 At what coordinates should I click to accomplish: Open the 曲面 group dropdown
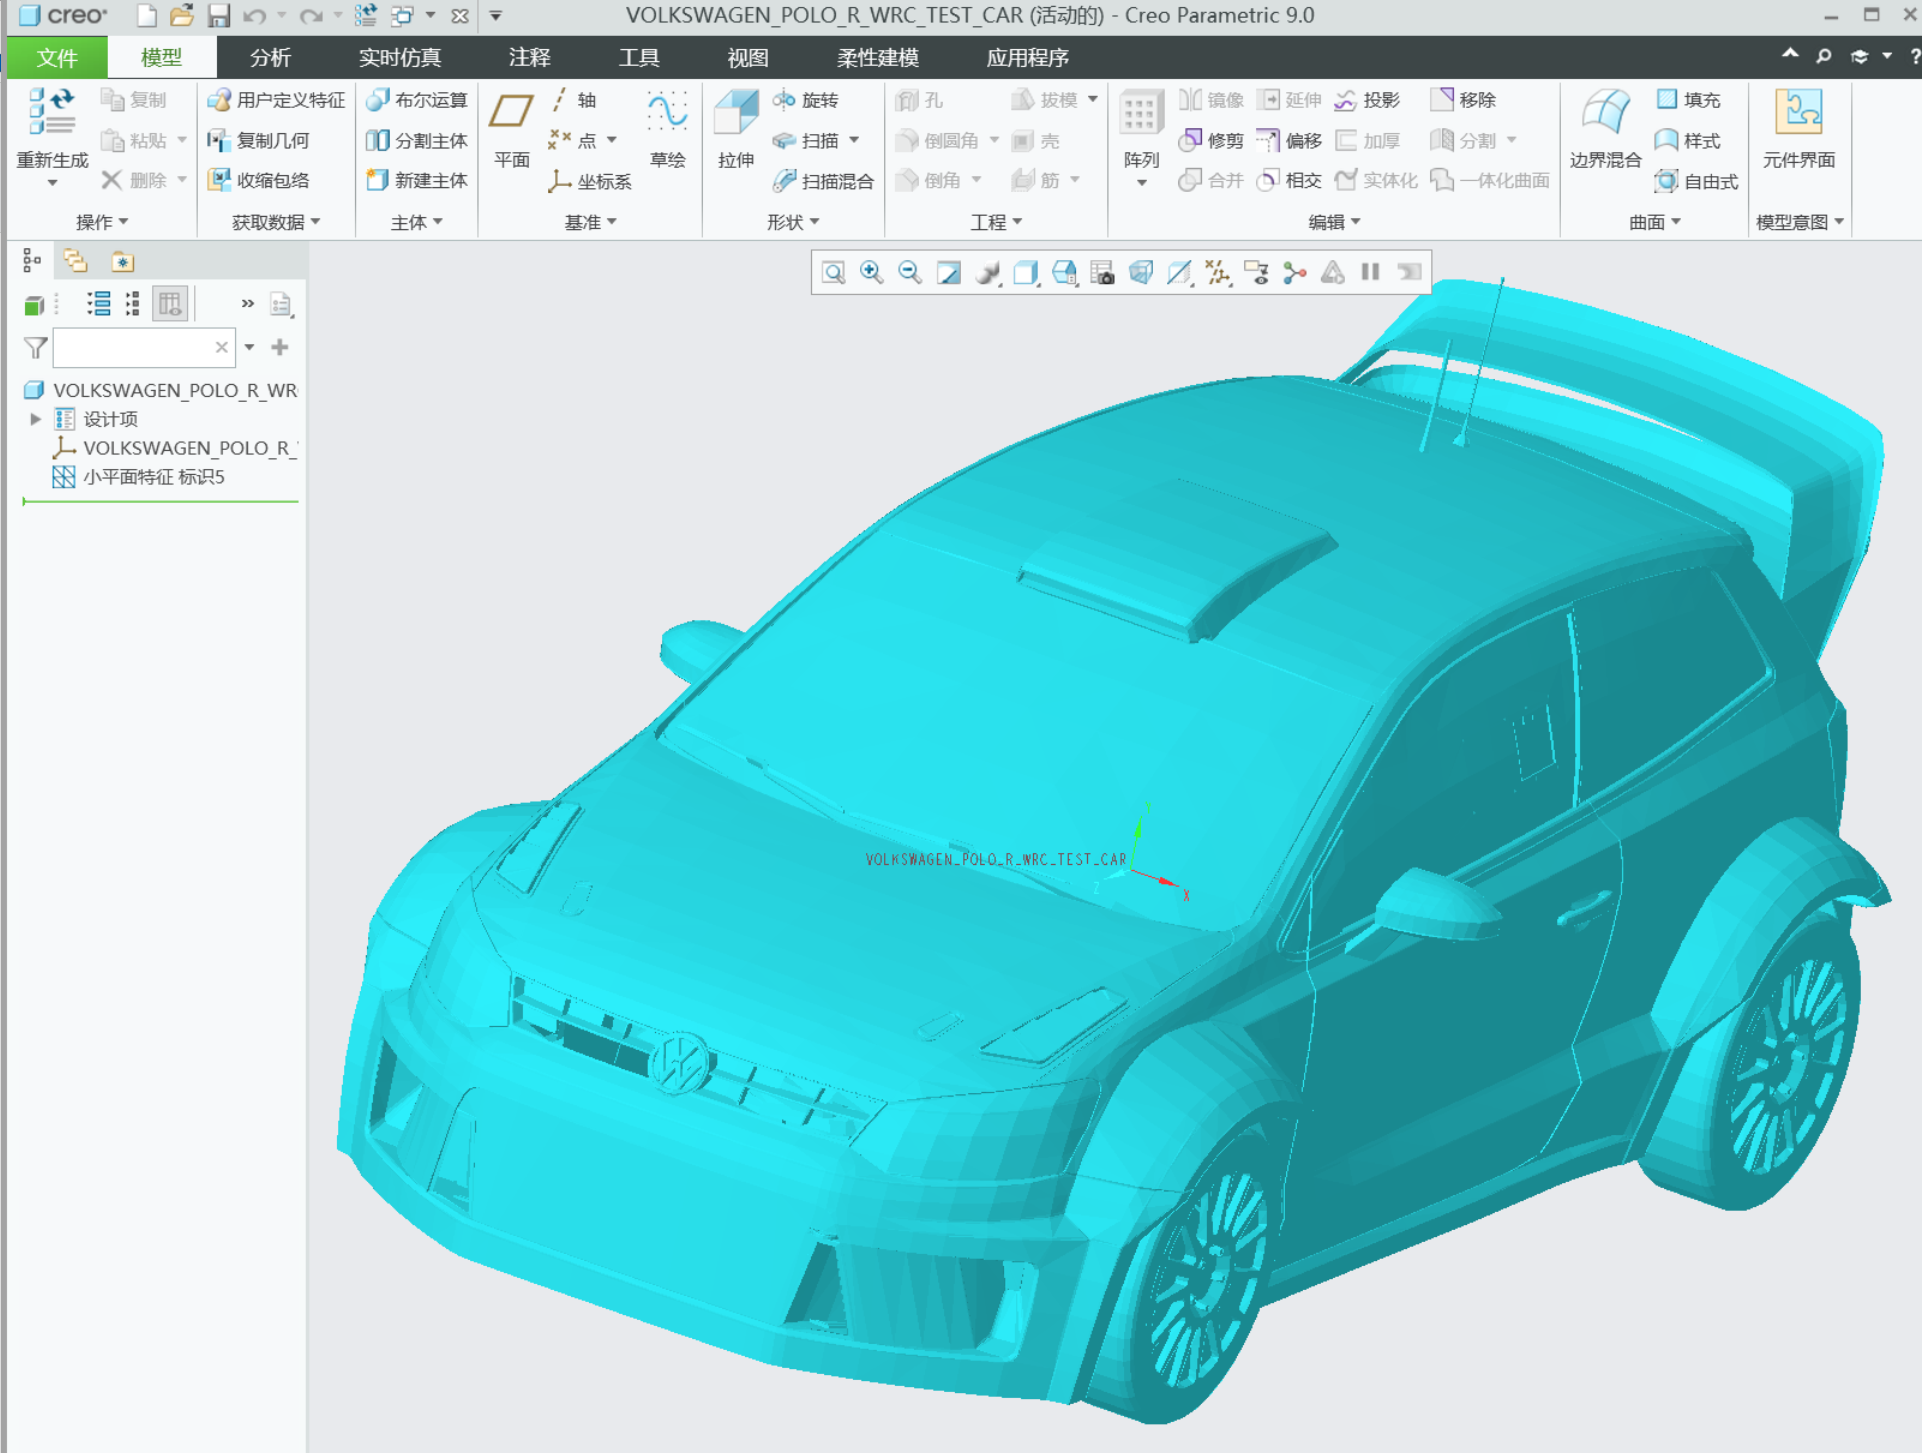pos(1655,222)
